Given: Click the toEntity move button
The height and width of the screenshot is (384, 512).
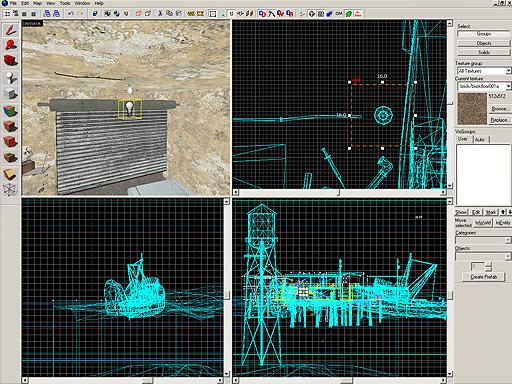Looking at the screenshot, I should click(502, 223).
